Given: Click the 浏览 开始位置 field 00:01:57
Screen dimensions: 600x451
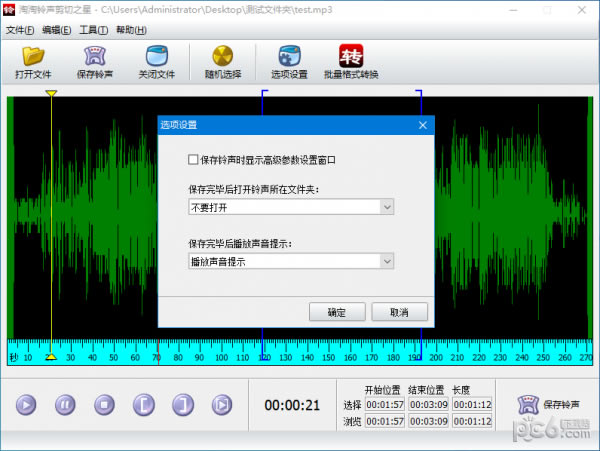Looking at the screenshot, I should pyautogui.click(x=385, y=421).
